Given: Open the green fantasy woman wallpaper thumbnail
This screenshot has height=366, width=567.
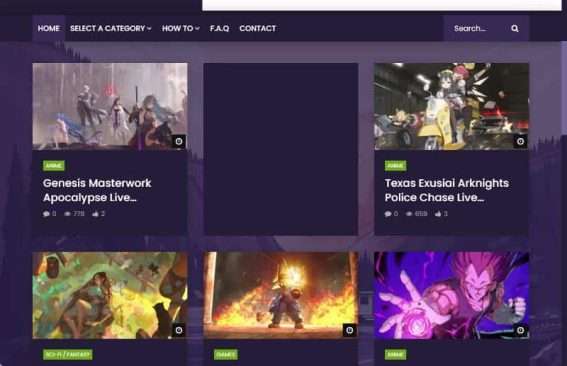Looking at the screenshot, I should coord(110,295).
